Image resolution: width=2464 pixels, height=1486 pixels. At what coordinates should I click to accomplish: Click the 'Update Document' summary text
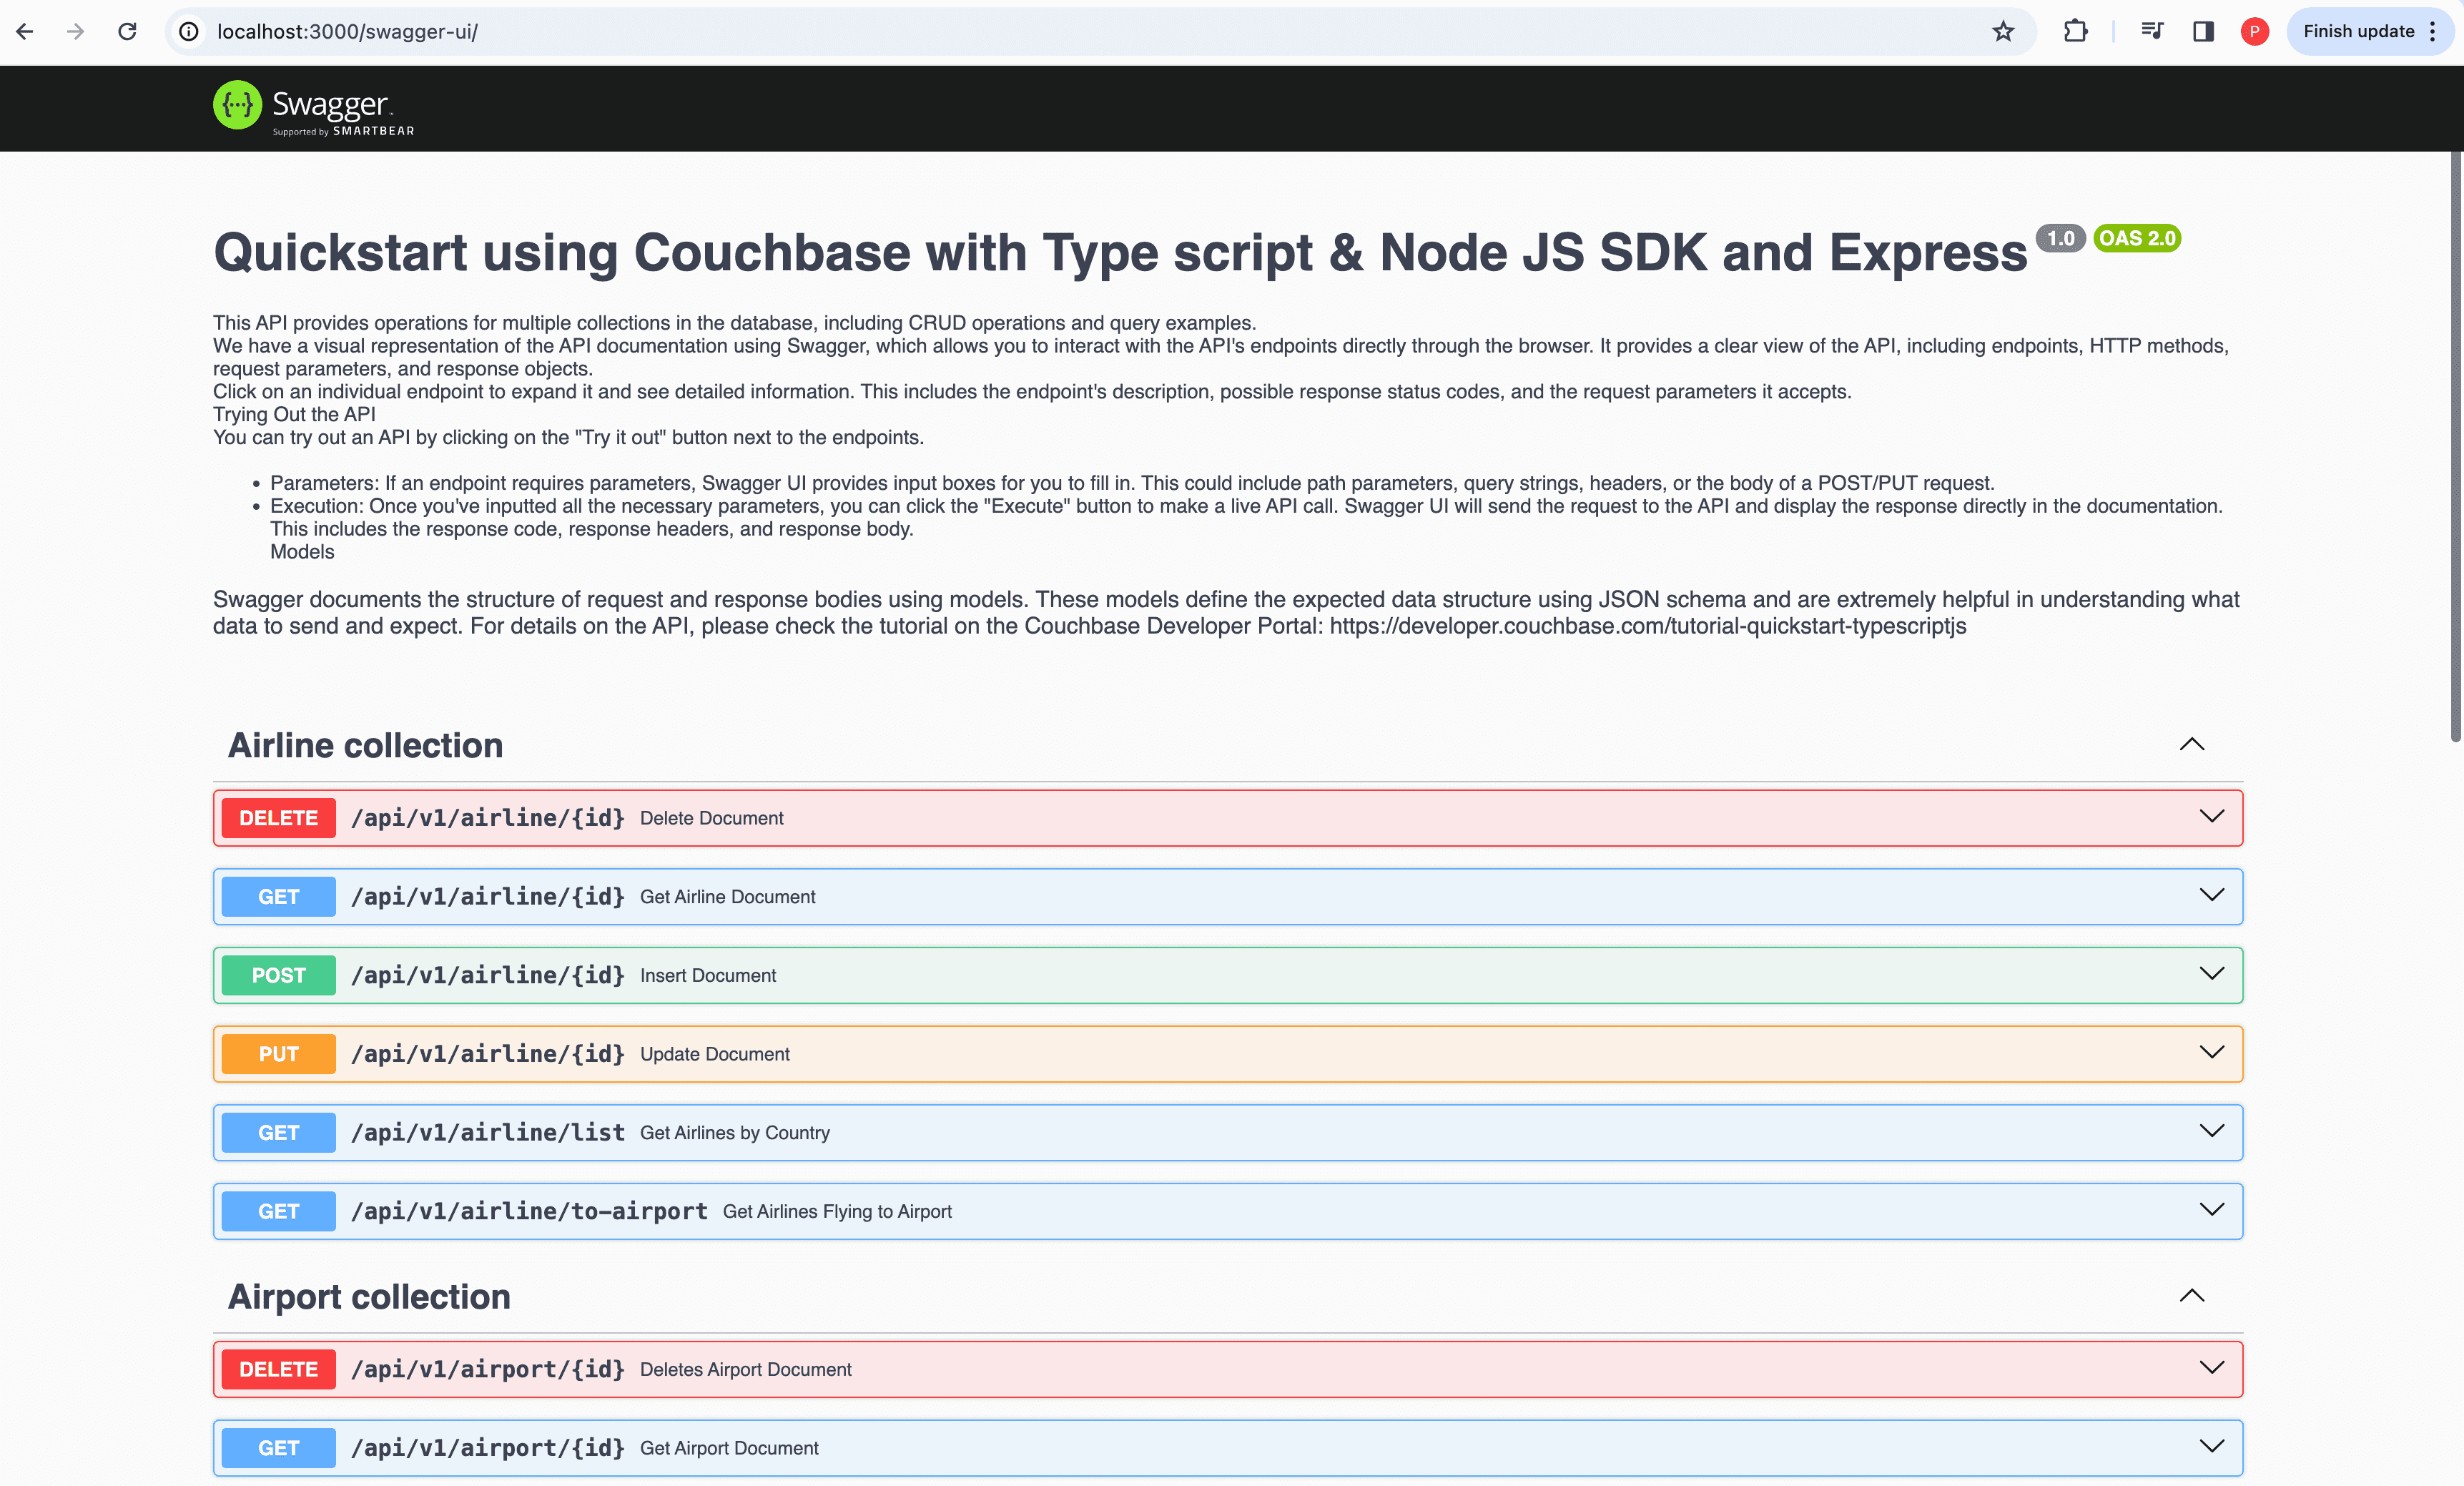tap(715, 1054)
